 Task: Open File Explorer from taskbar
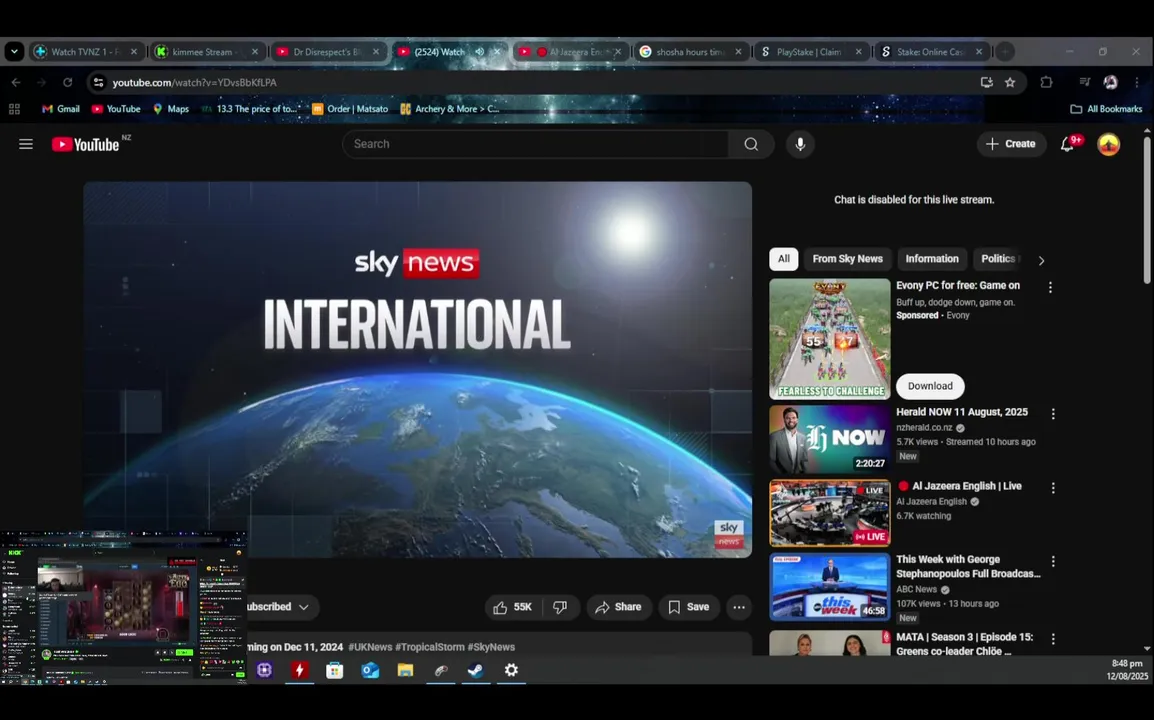[x=405, y=670]
